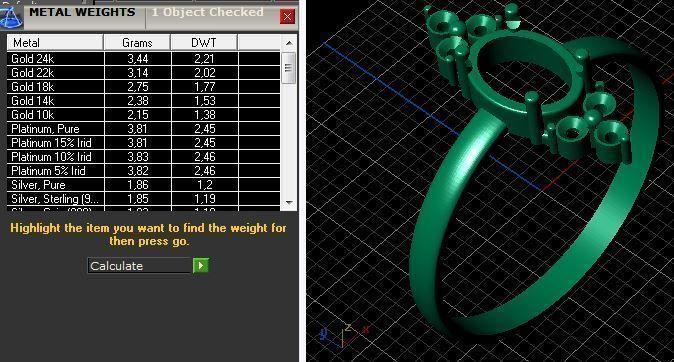Select the Calculate dropdown field
The height and width of the screenshot is (362, 674).
point(140,266)
